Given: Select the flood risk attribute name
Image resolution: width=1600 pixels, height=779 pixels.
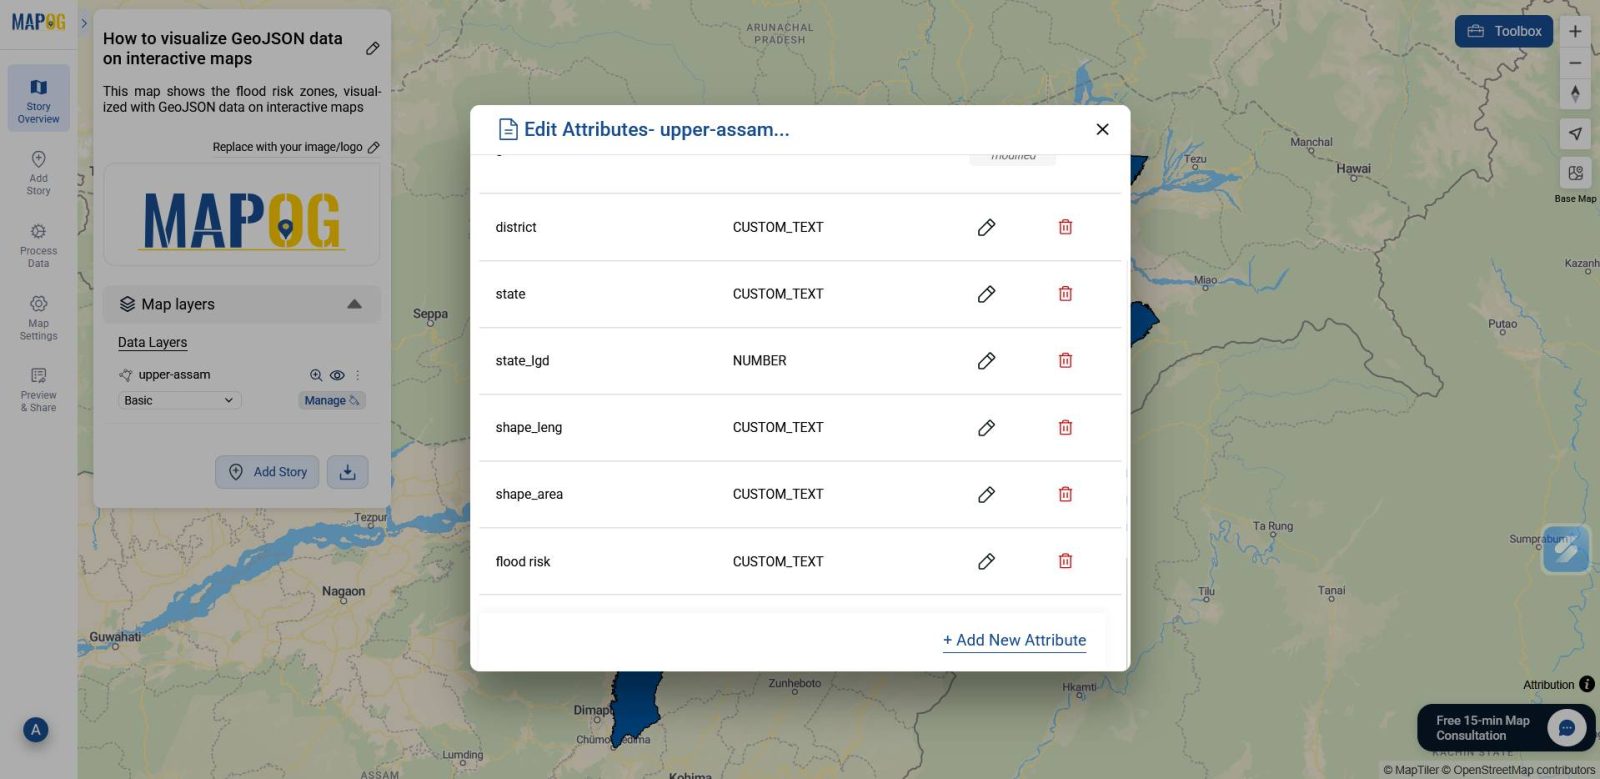Looking at the screenshot, I should 523,561.
